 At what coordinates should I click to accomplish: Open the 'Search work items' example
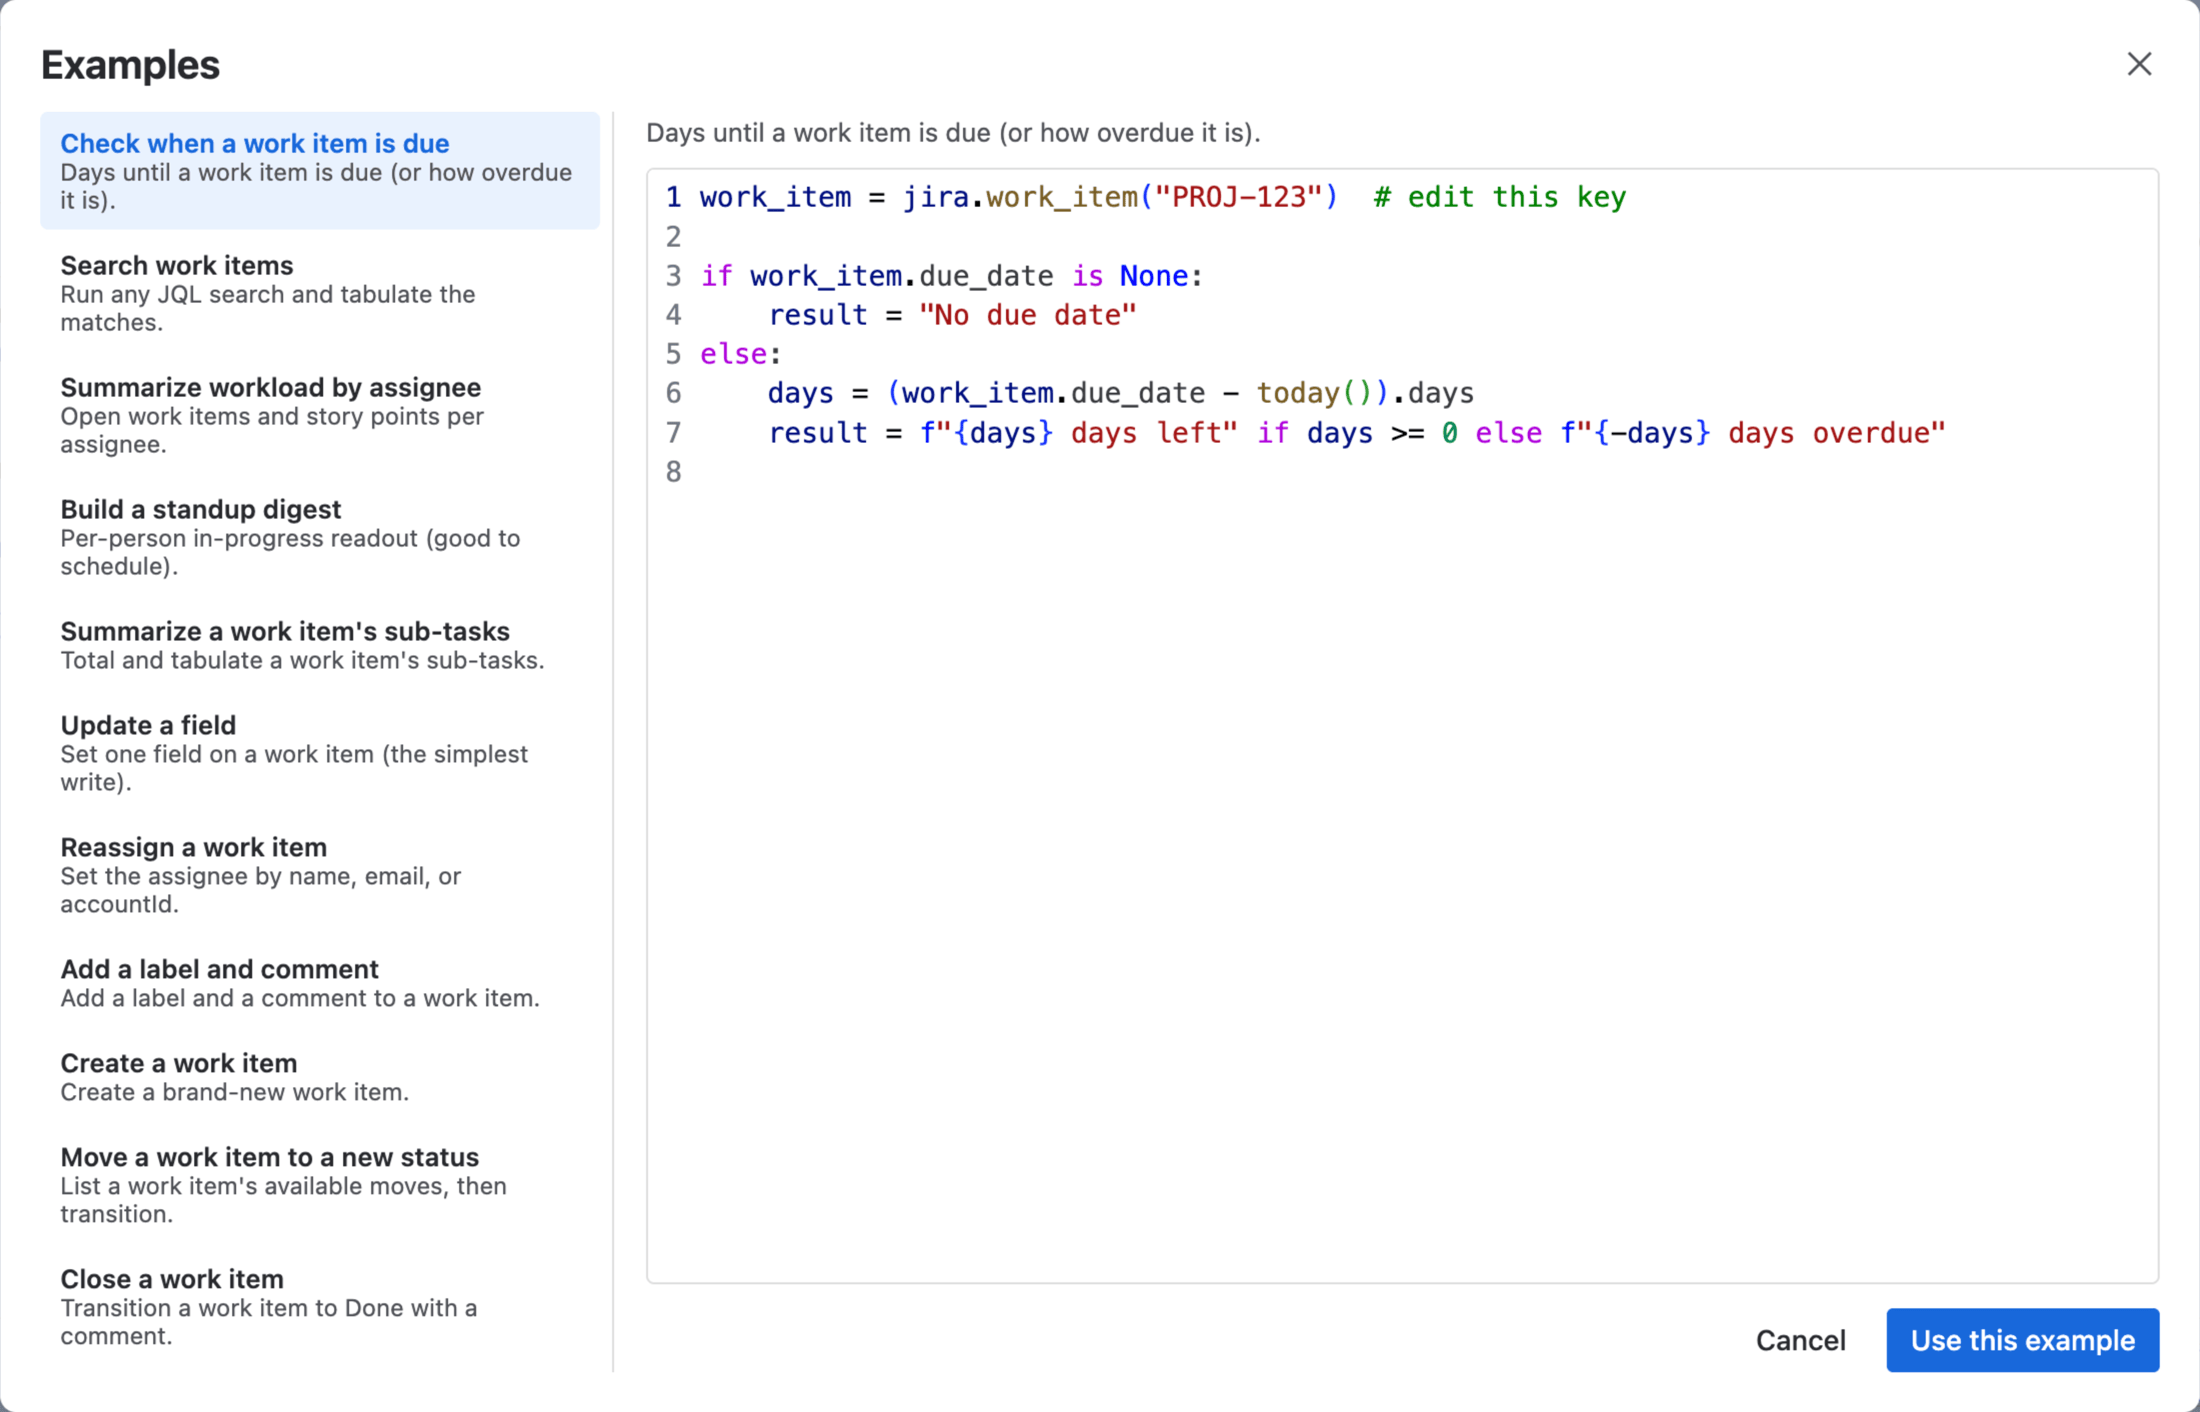[320, 293]
